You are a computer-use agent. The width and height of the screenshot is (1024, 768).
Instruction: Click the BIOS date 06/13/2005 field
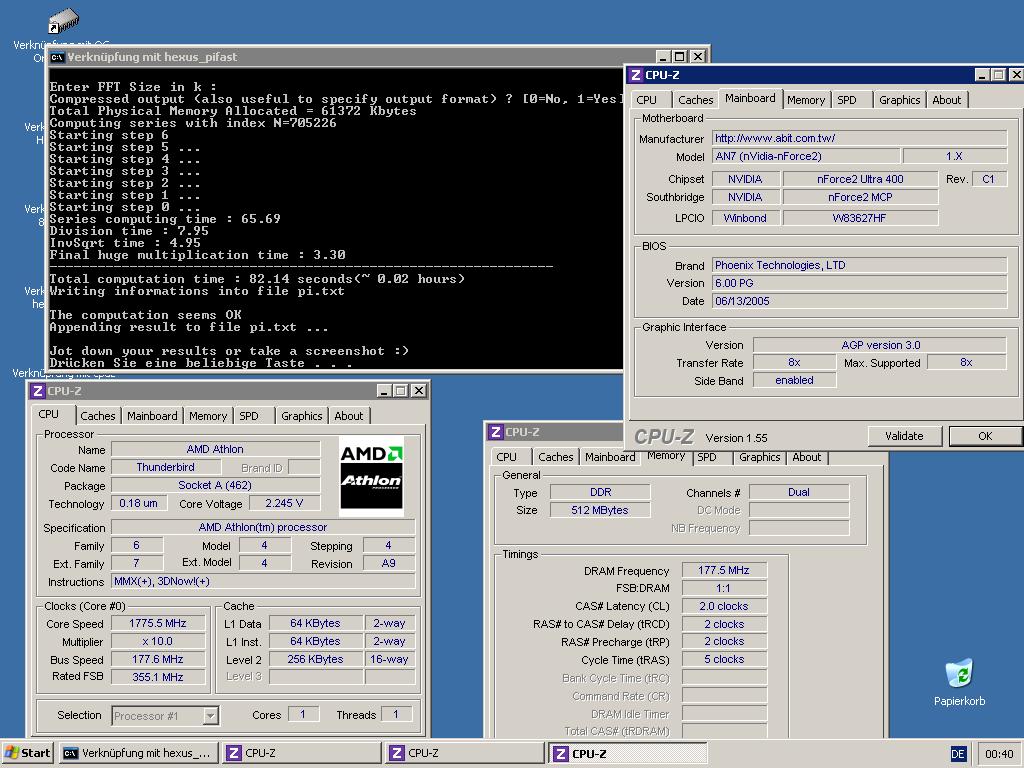859,301
